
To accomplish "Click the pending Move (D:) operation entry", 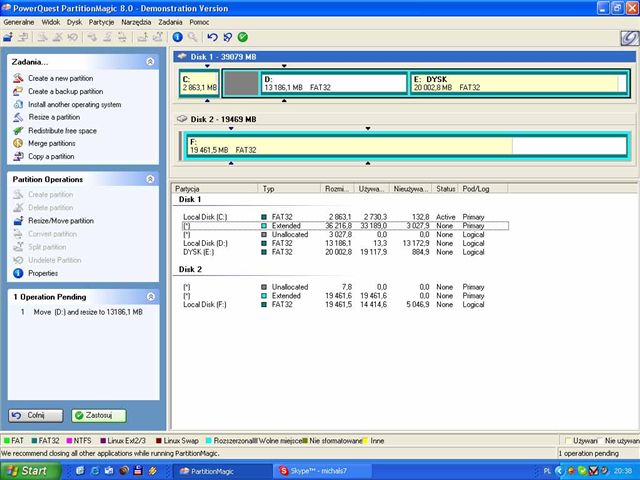I will [88, 312].
